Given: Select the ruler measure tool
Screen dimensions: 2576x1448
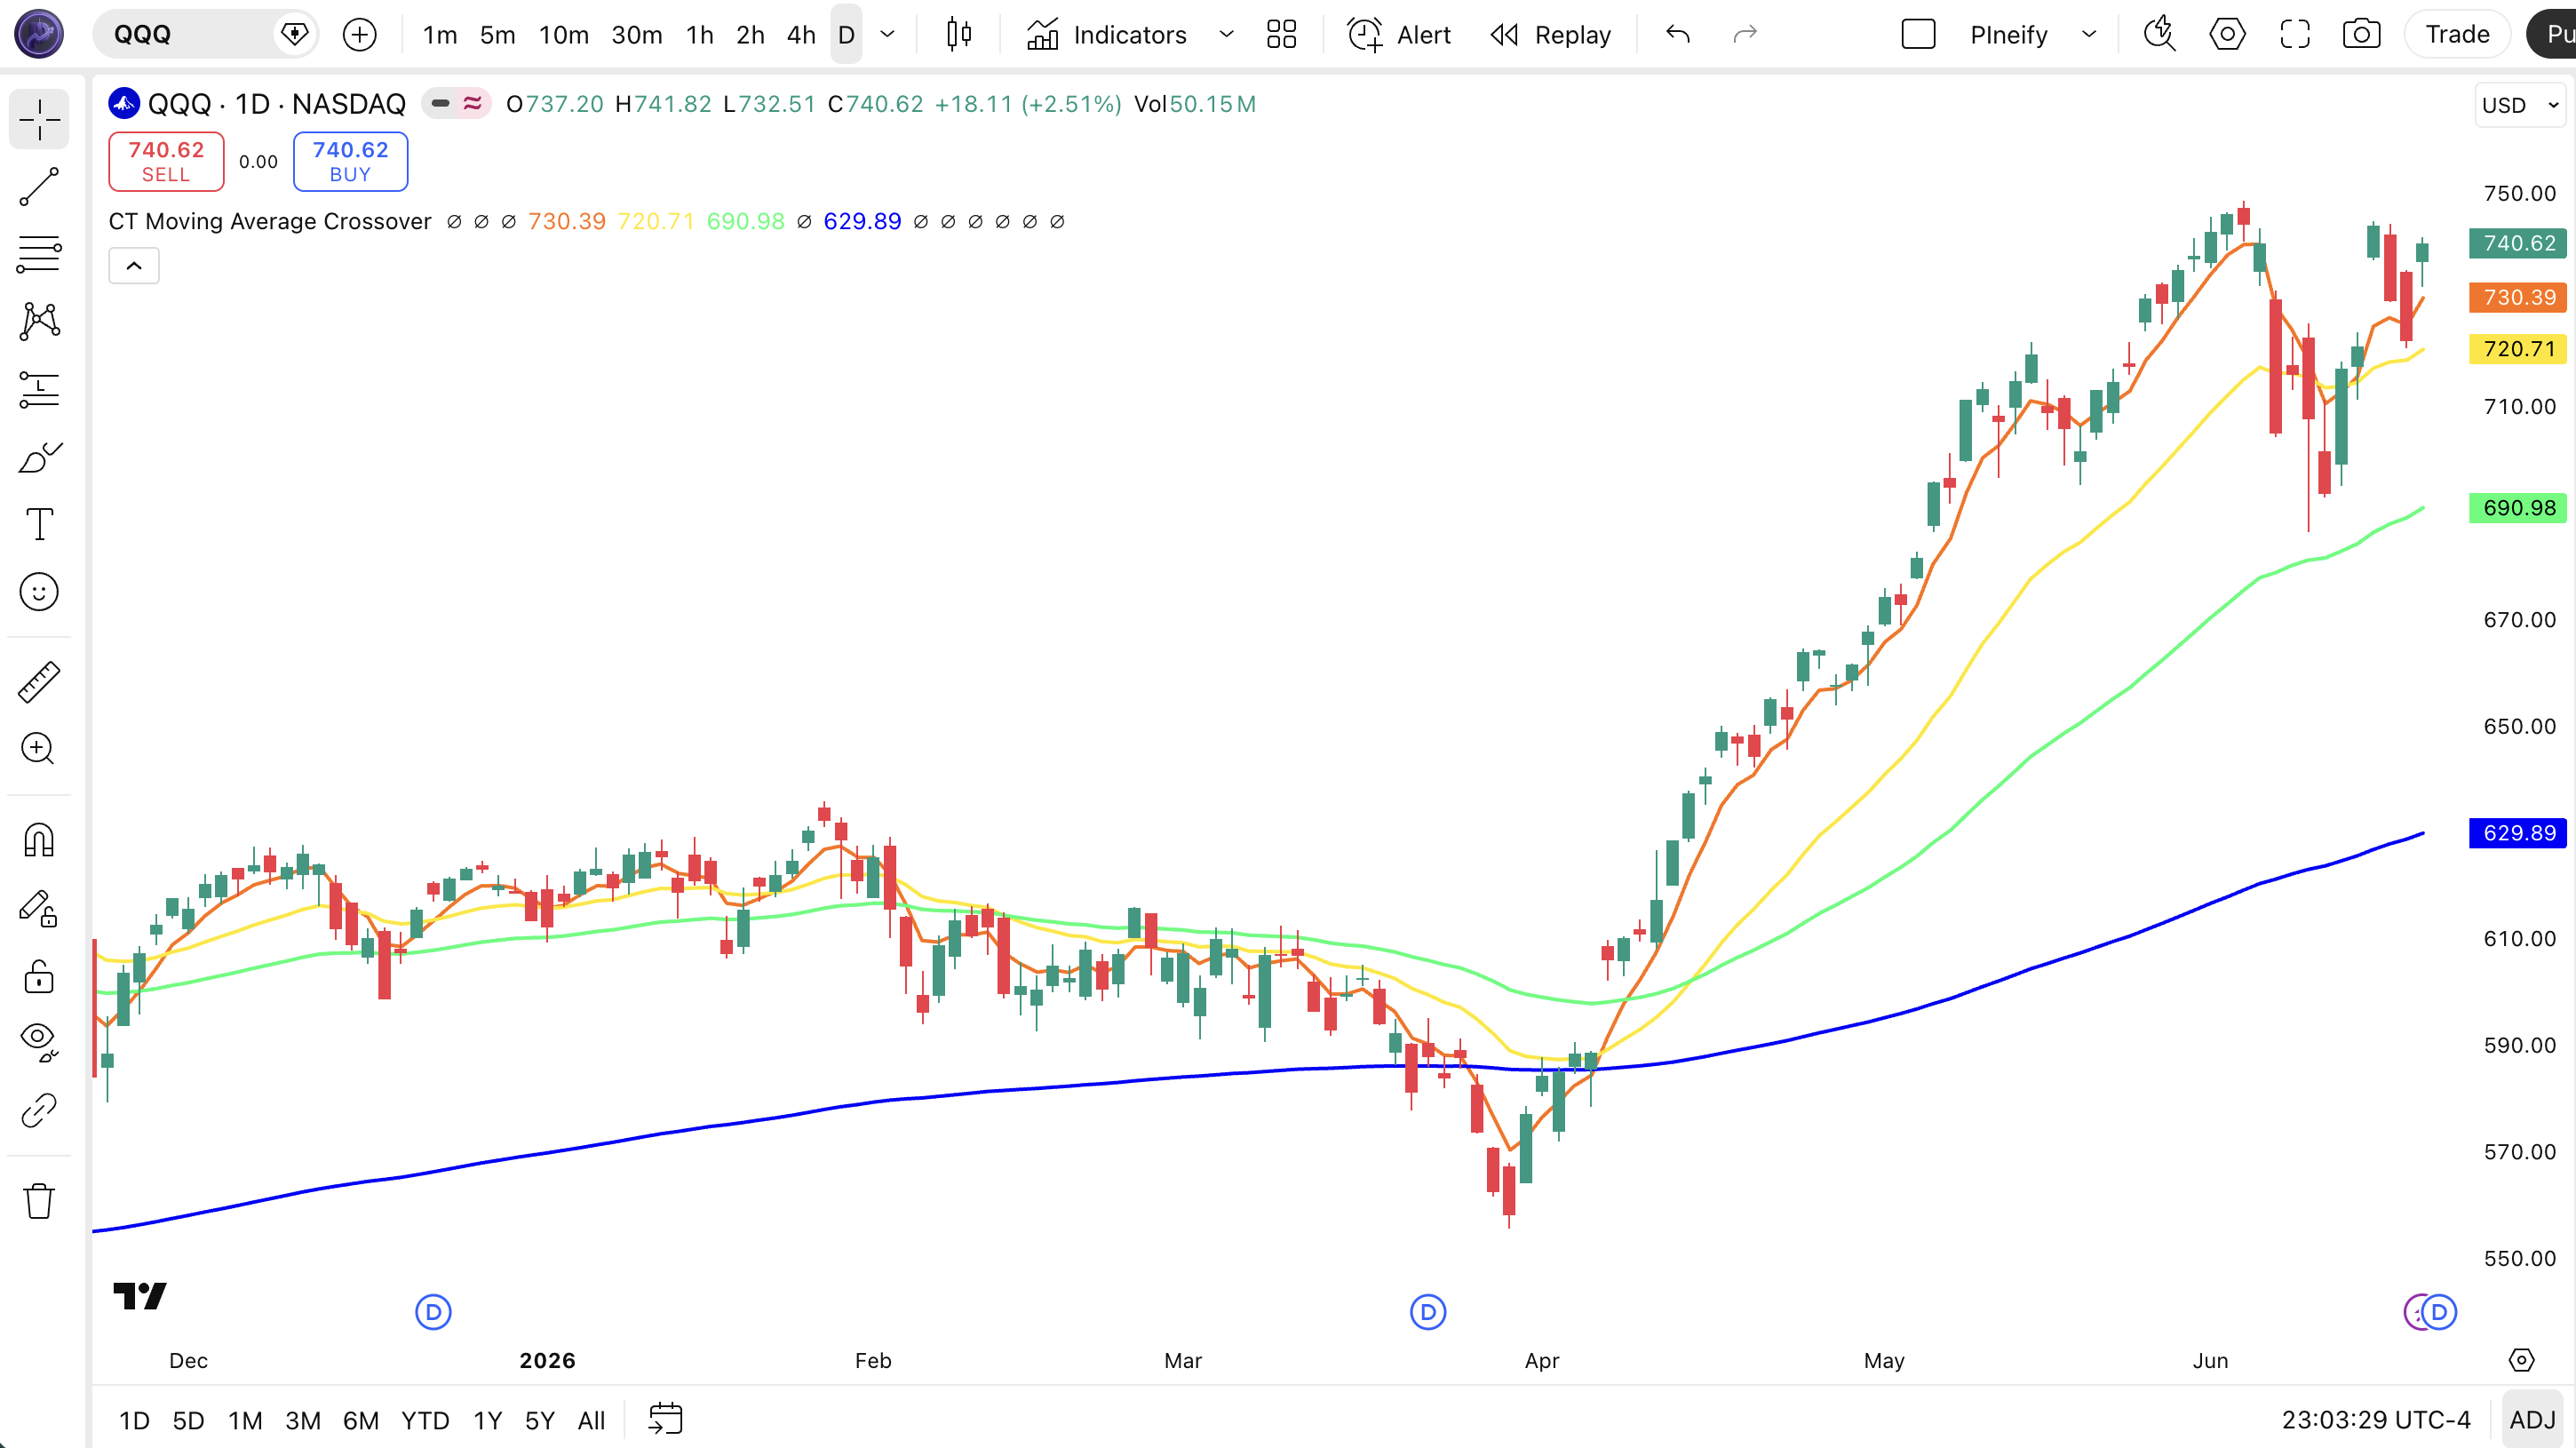Looking at the screenshot, I should tap(39, 682).
